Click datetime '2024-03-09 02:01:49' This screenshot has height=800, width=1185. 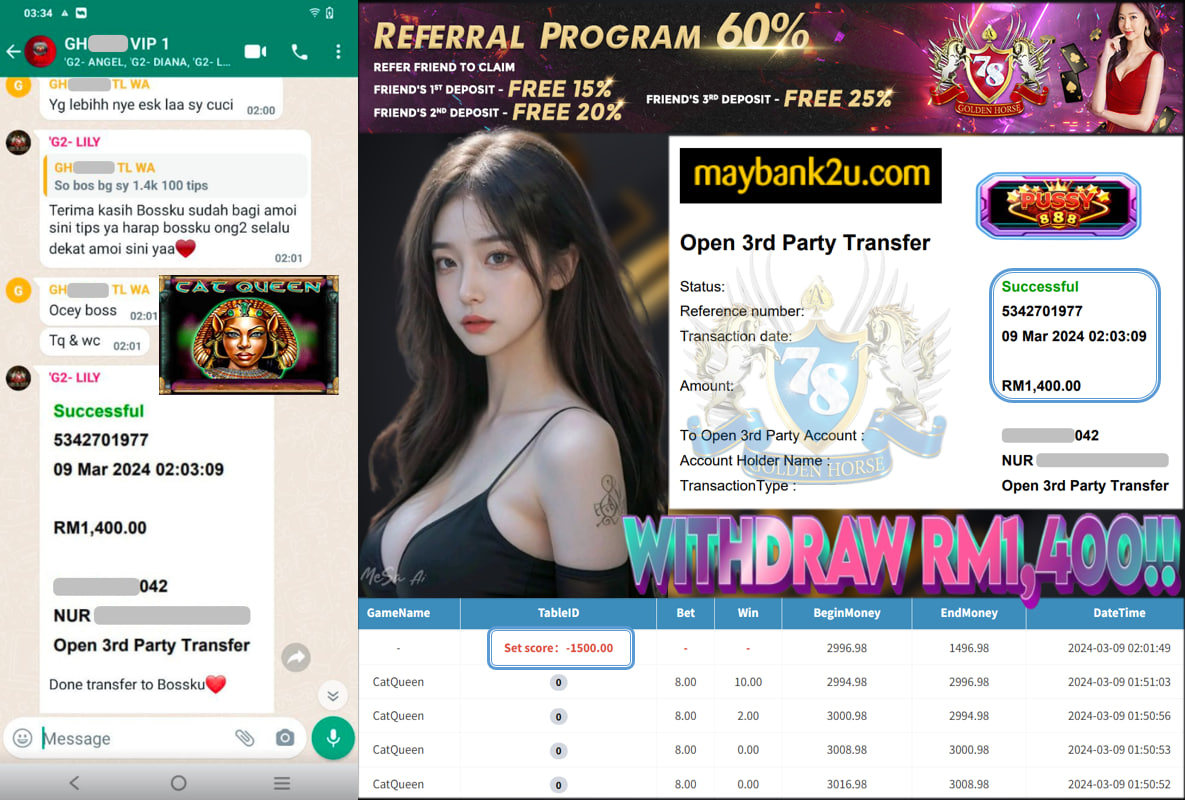click(x=1118, y=648)
